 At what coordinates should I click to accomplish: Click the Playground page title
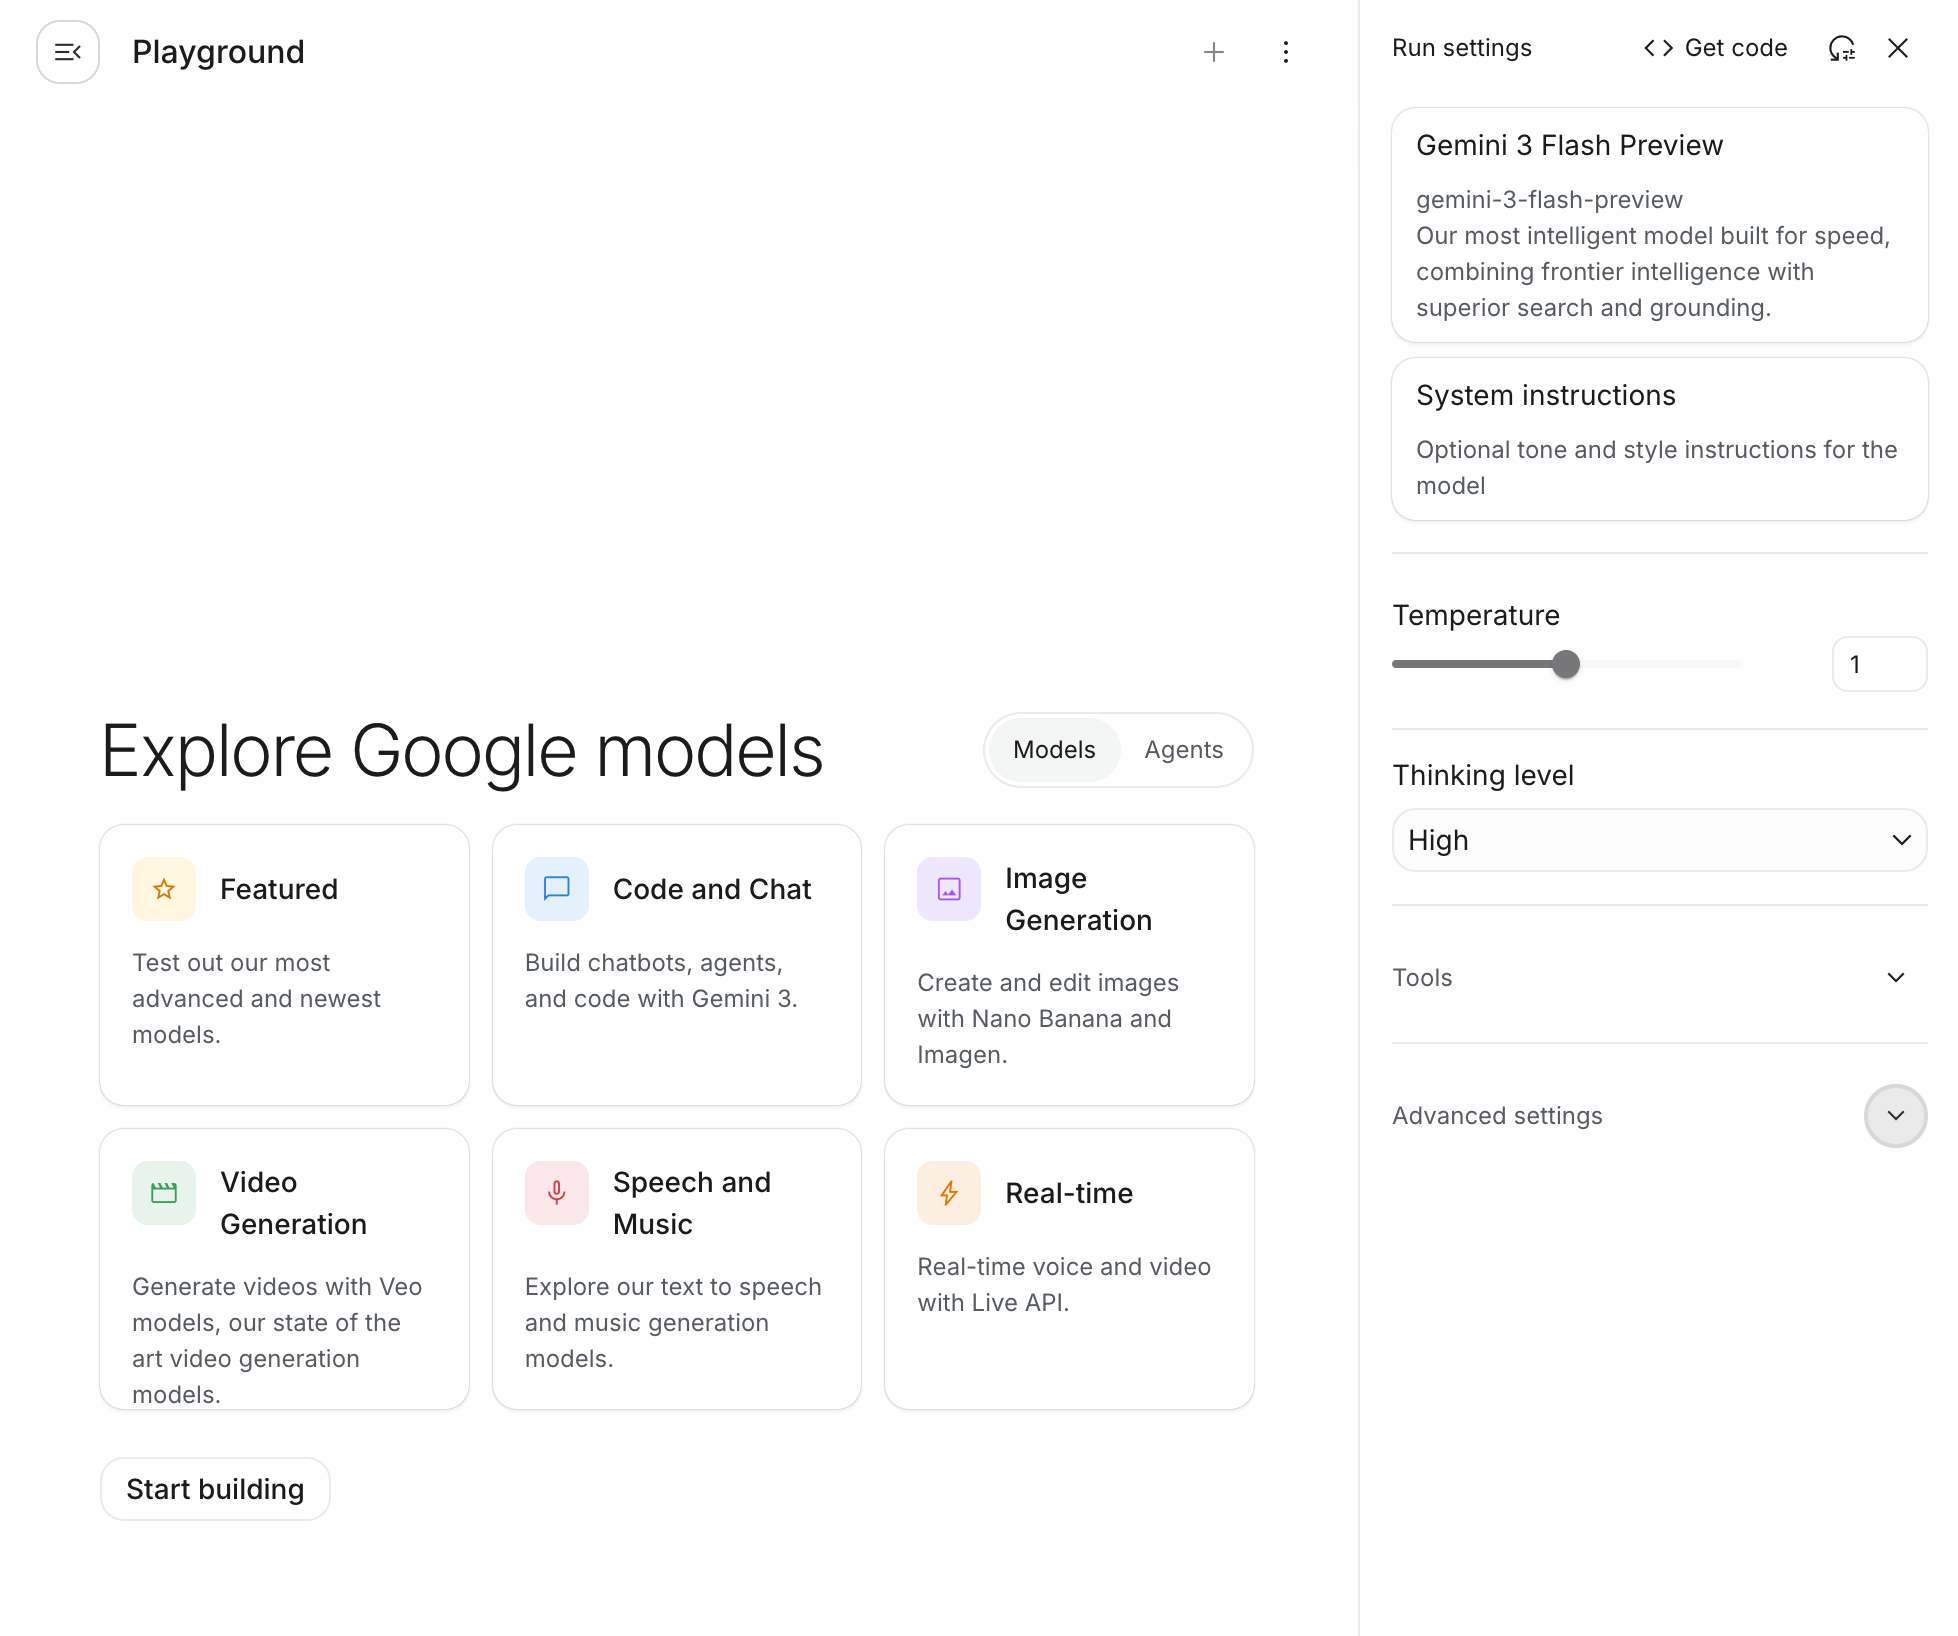tap(218, 52)
